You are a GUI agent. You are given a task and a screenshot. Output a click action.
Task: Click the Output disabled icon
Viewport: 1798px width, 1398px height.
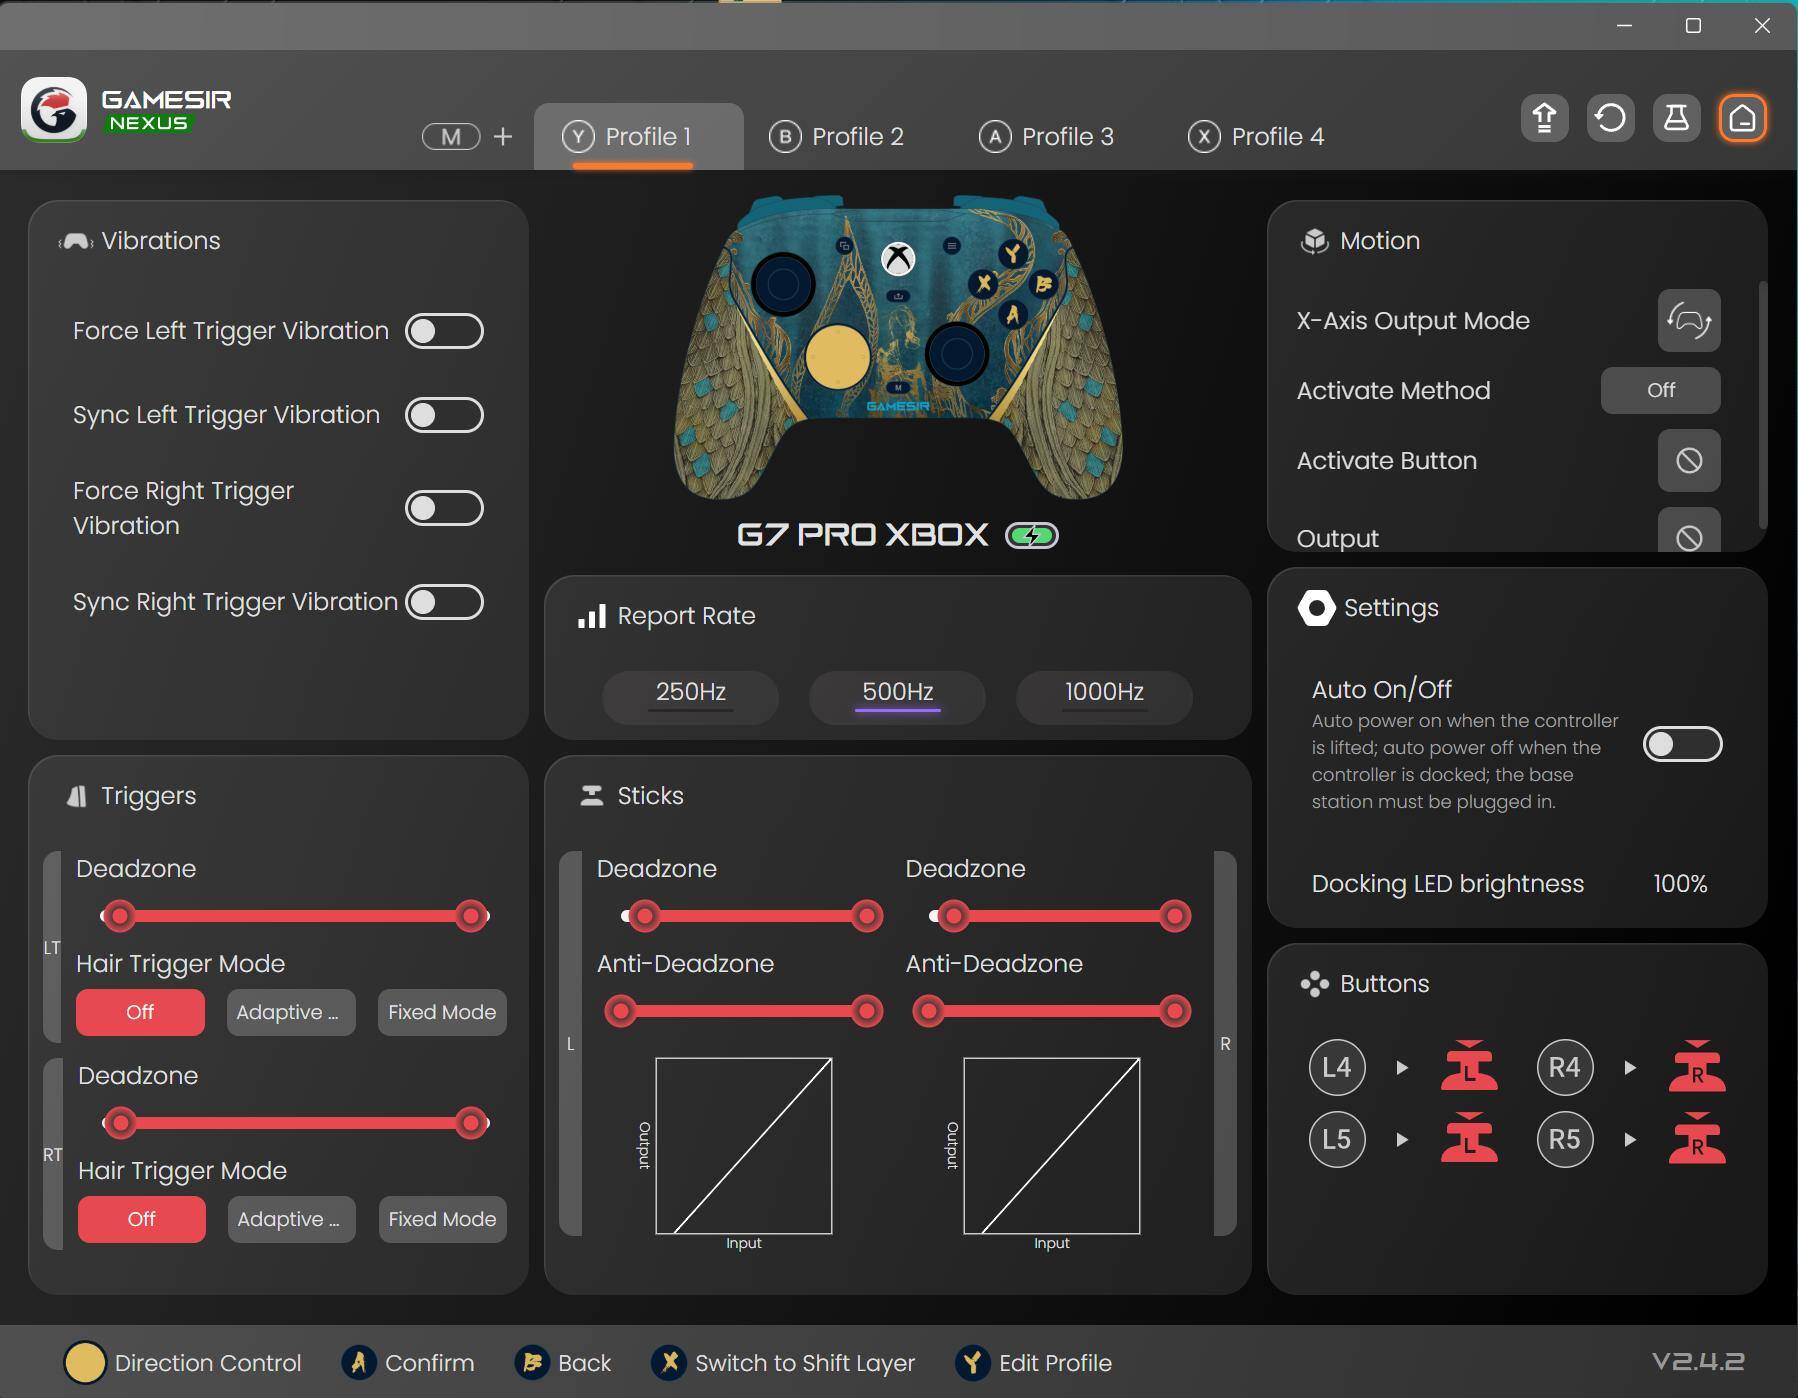pyautogui.click(x=1689, y=532)
